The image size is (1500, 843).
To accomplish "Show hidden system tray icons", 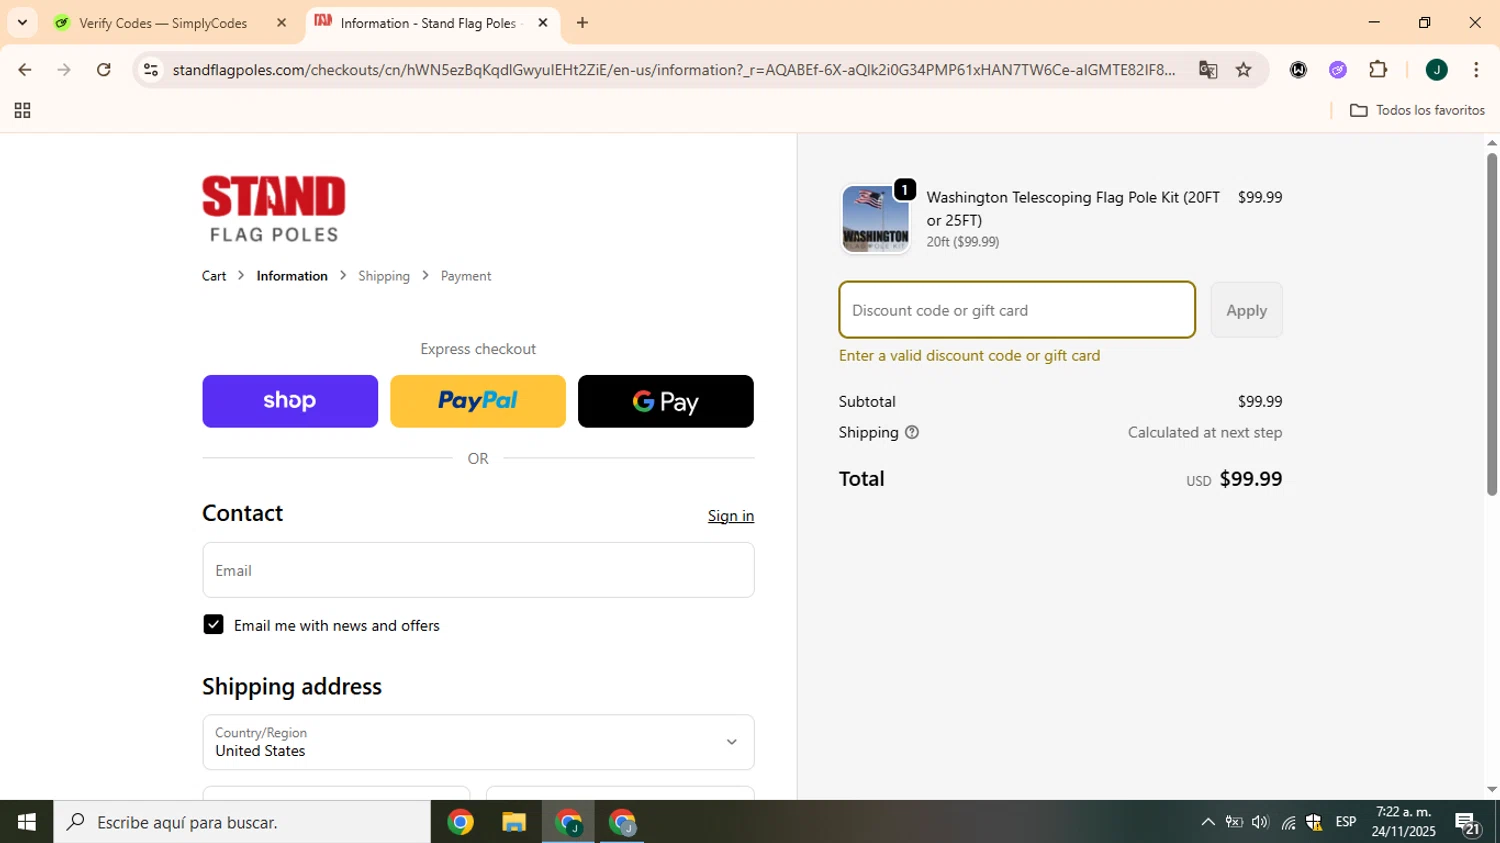I will point(1208,822).
